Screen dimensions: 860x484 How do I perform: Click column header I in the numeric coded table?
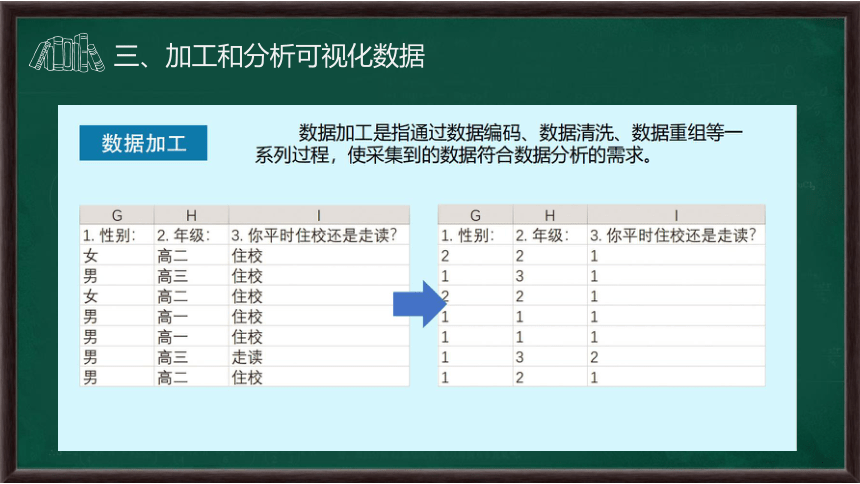(x=676, y=215)
